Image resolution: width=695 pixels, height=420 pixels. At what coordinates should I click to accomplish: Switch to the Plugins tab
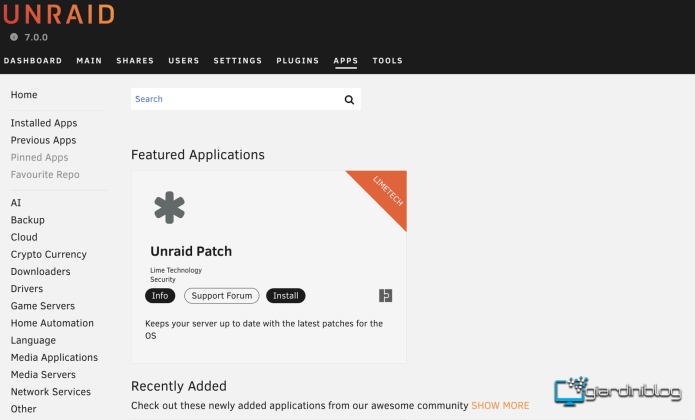[298, 61]
